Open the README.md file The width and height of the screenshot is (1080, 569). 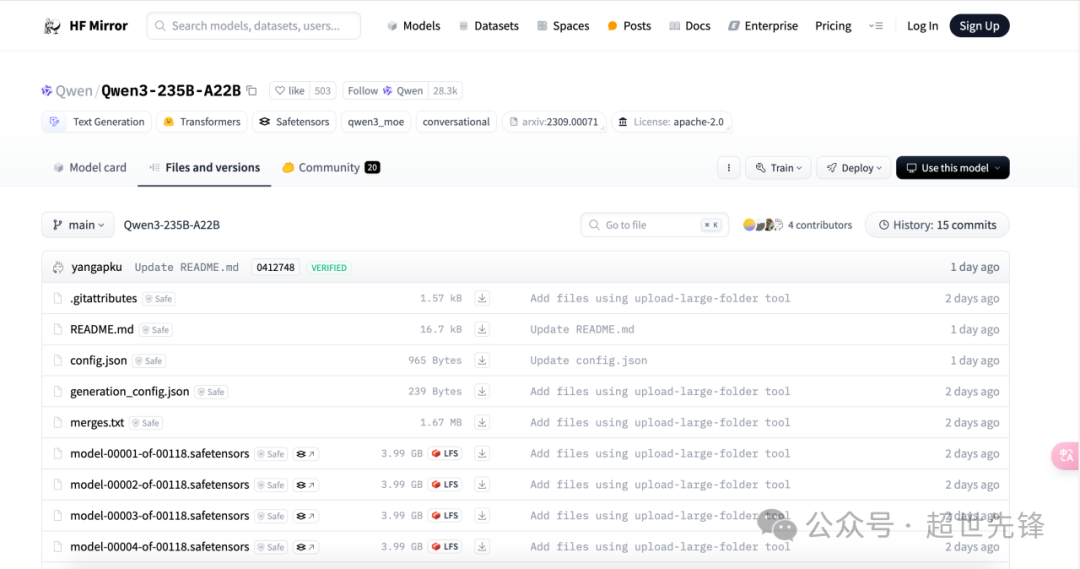(101, 329)
